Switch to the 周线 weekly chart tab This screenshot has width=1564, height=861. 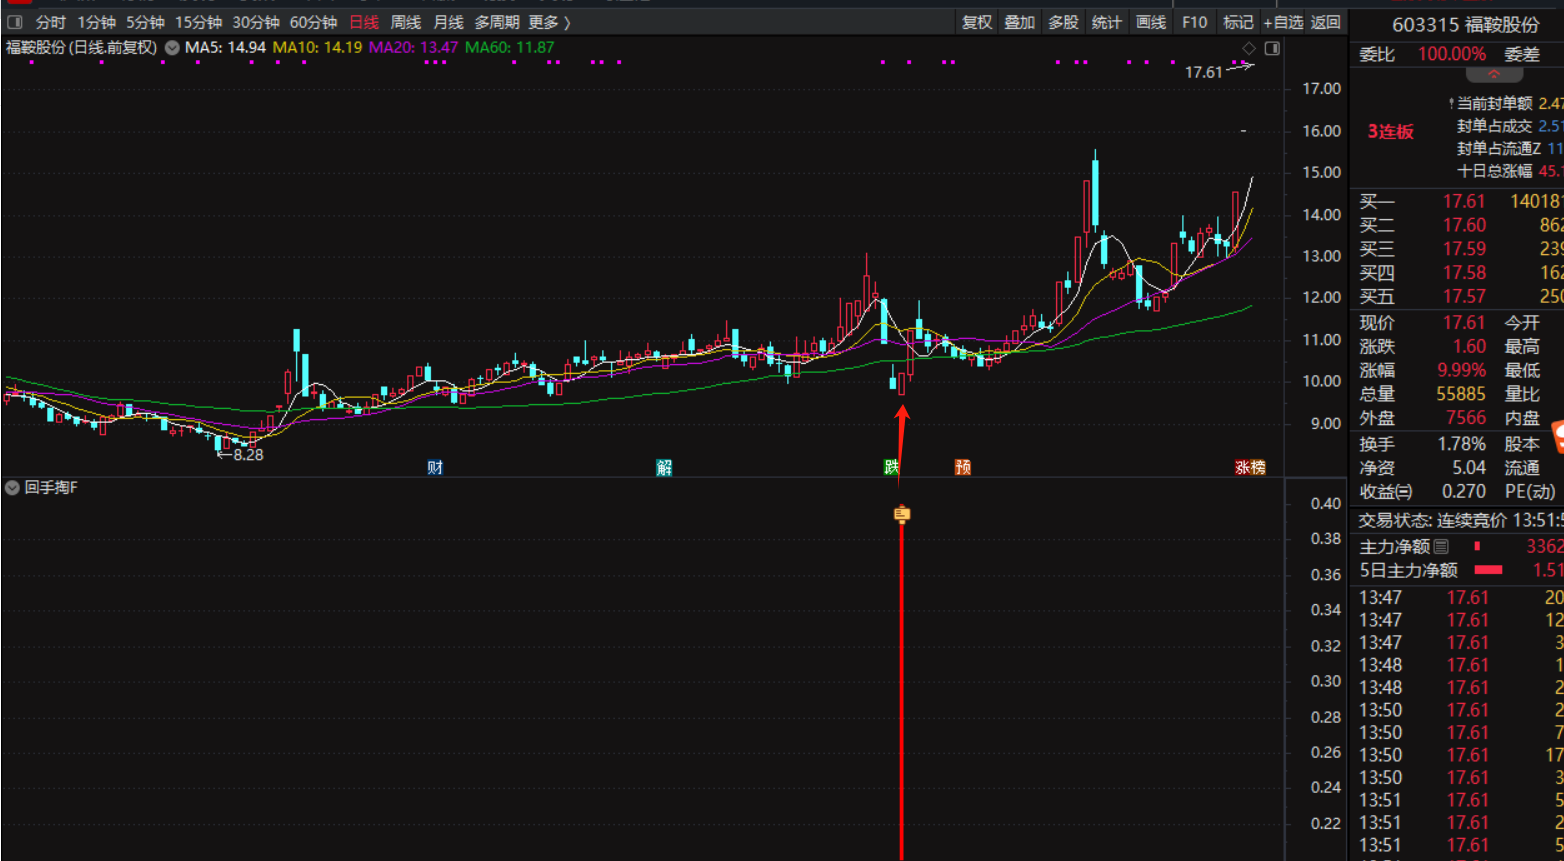[406, 22]
